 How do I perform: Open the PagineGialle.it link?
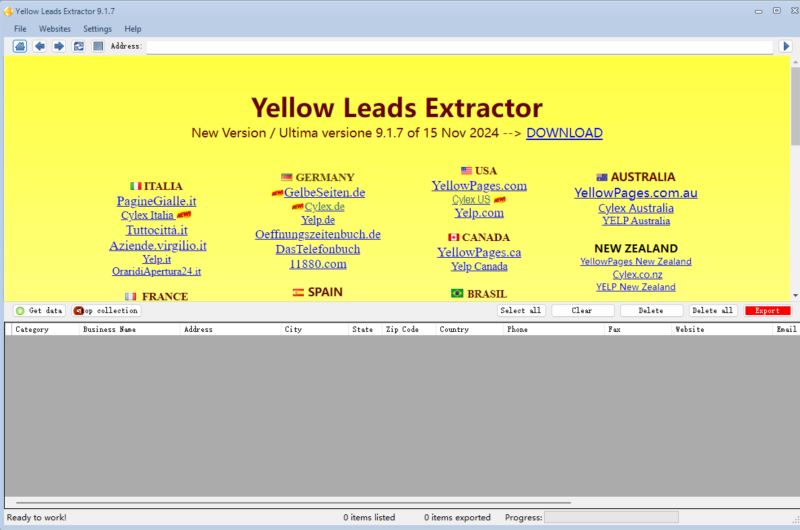click(157, 201)
